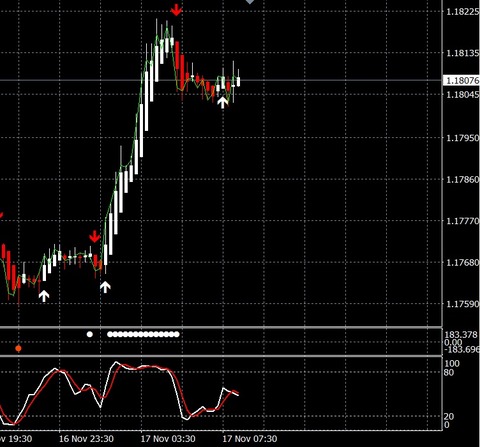Select the latest white candle at the current price line

coord(238,81)
